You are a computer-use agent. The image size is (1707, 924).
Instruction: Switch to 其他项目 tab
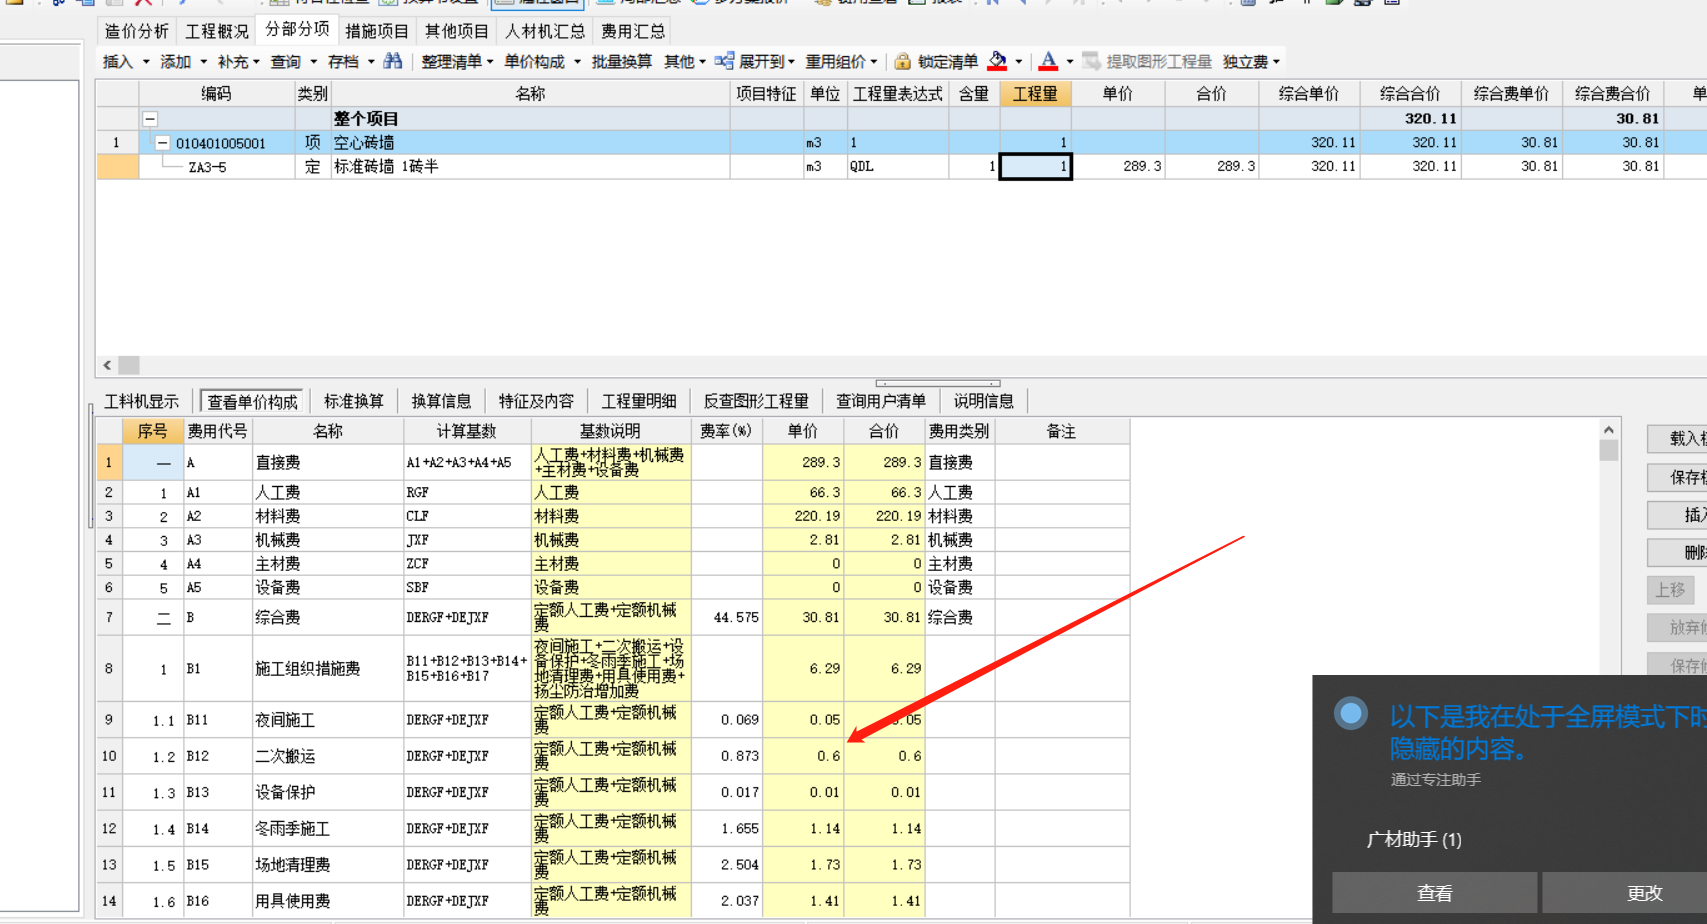coord(457,31)
